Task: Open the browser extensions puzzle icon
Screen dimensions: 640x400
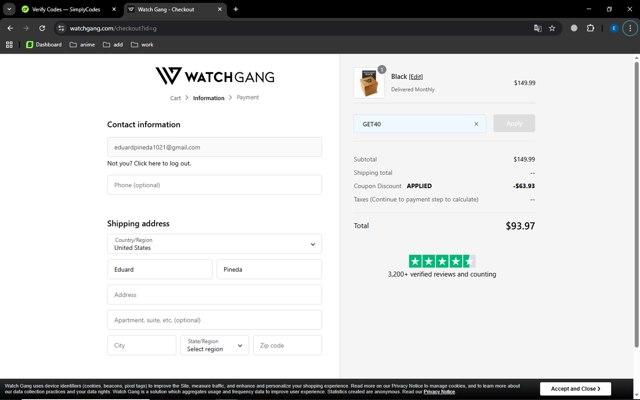Action: 590,28
